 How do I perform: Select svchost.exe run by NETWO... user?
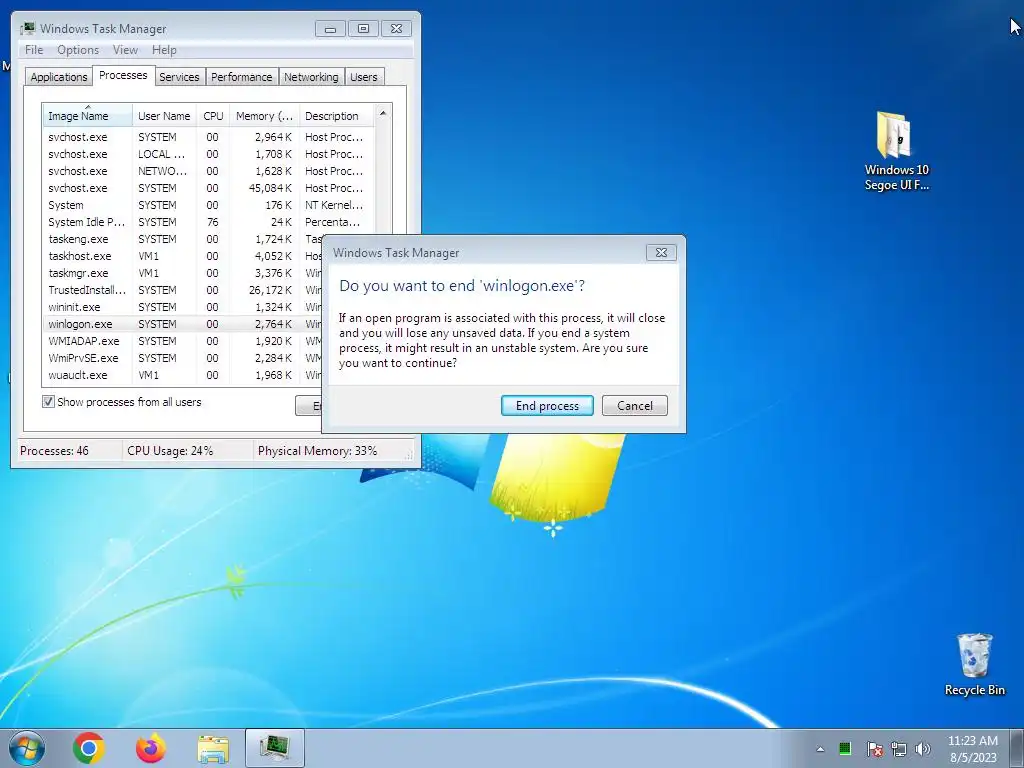tap(209, 171)
